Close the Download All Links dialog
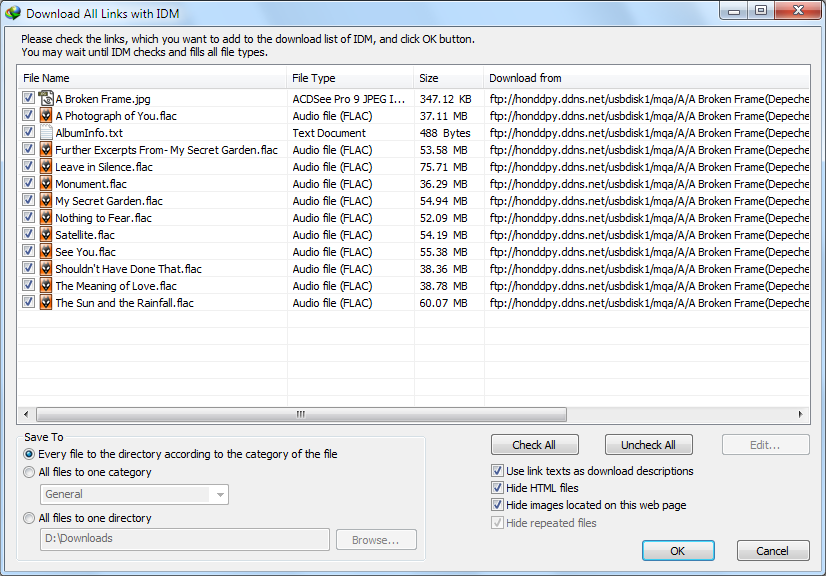Image resolution: width=826 pixels, height=576 pixels. coord(799,10)
